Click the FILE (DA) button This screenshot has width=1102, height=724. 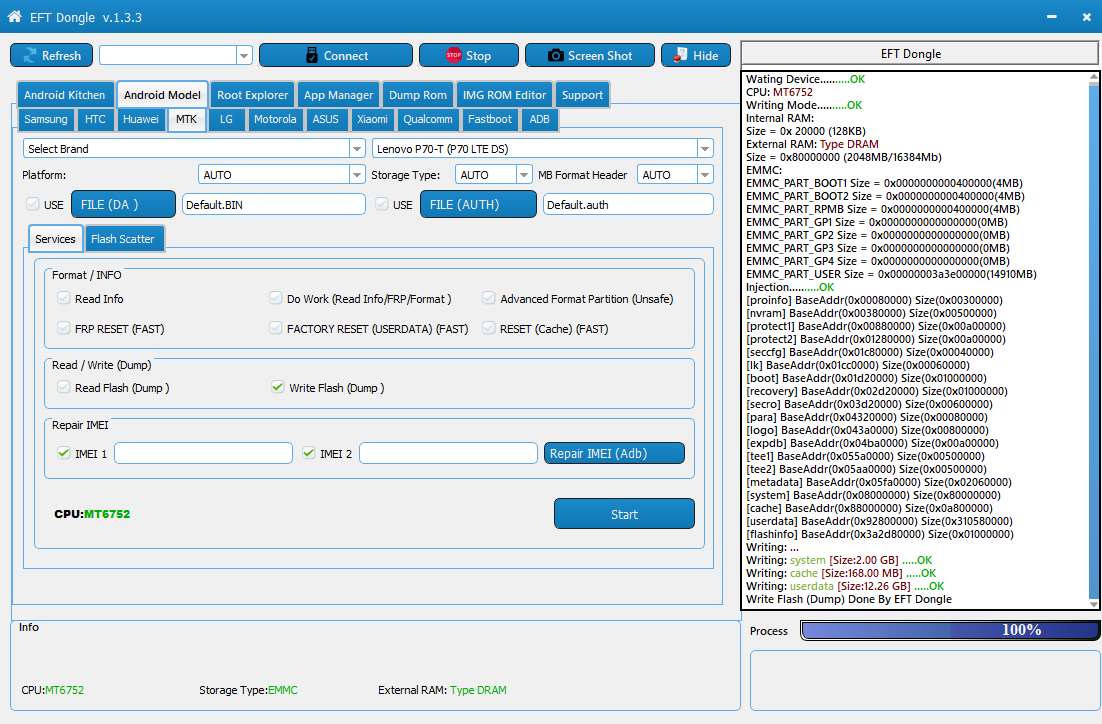pyautogui.click(x=123, y=205)
